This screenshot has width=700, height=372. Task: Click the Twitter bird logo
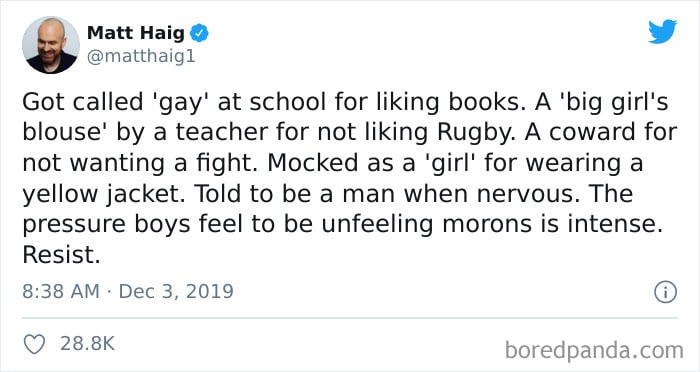click(662, 32)
